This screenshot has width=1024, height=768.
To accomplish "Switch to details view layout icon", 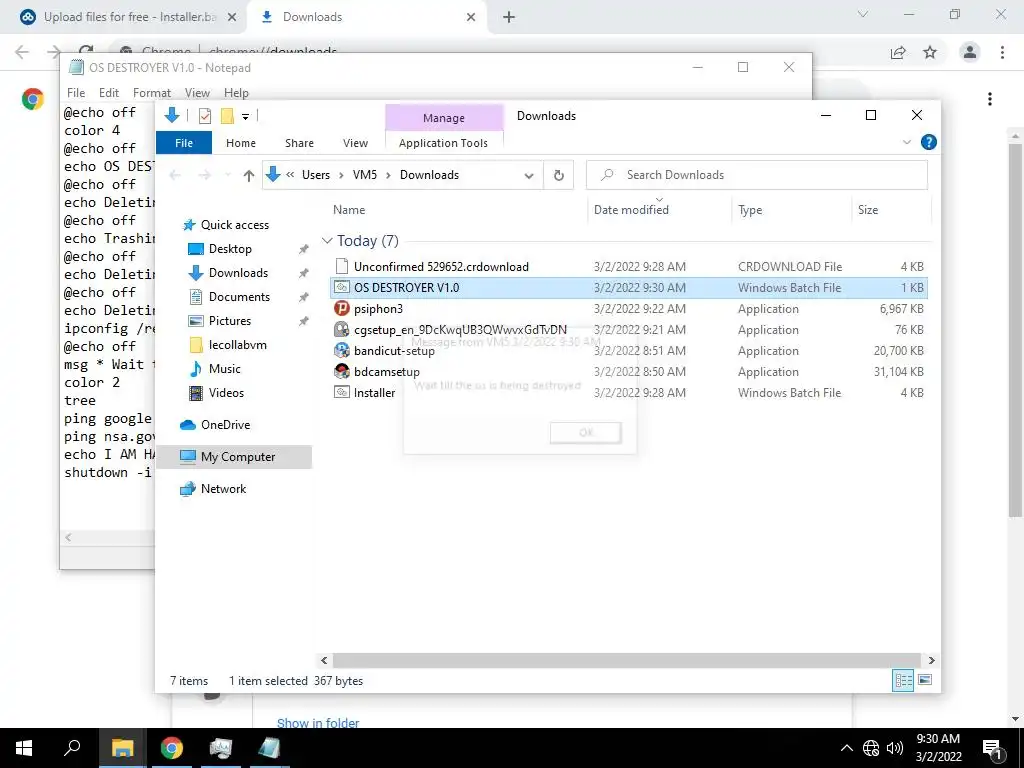I will 903,680.
